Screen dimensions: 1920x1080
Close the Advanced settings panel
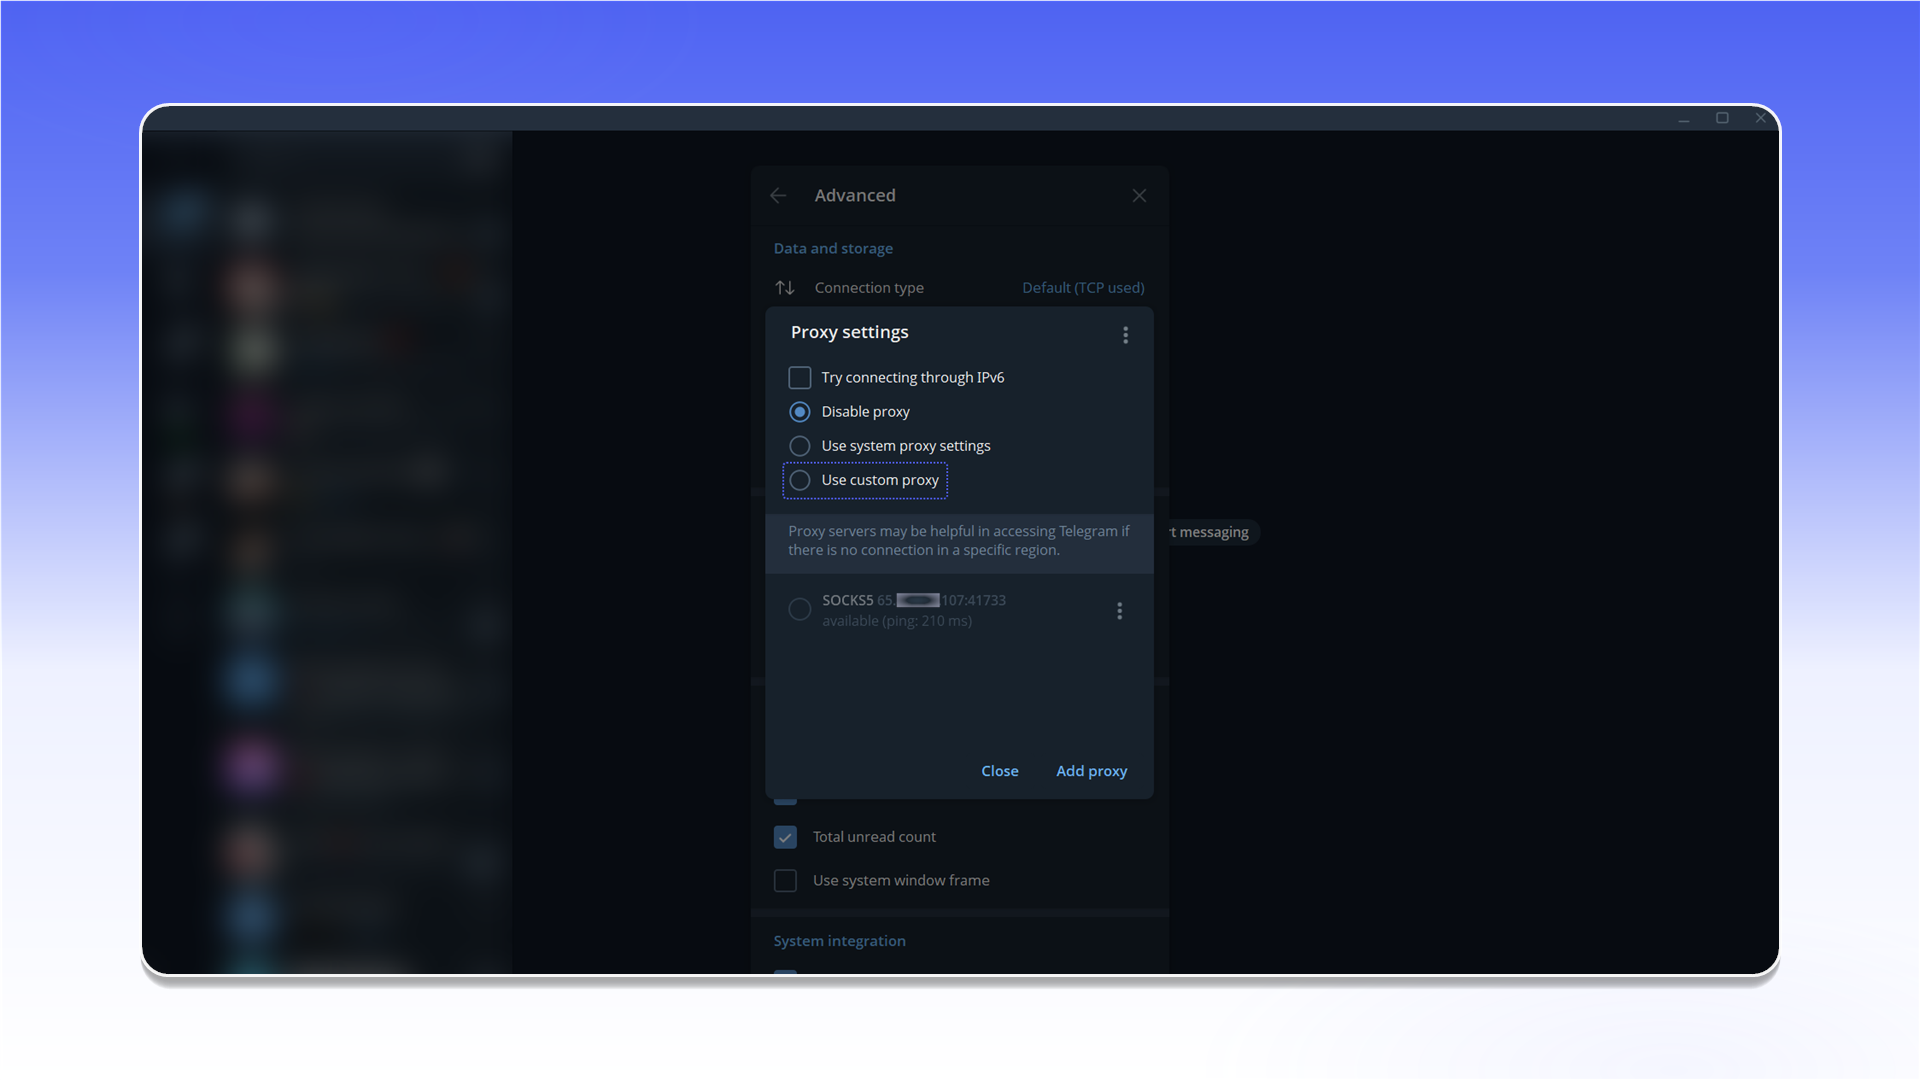coord(1139,196)
